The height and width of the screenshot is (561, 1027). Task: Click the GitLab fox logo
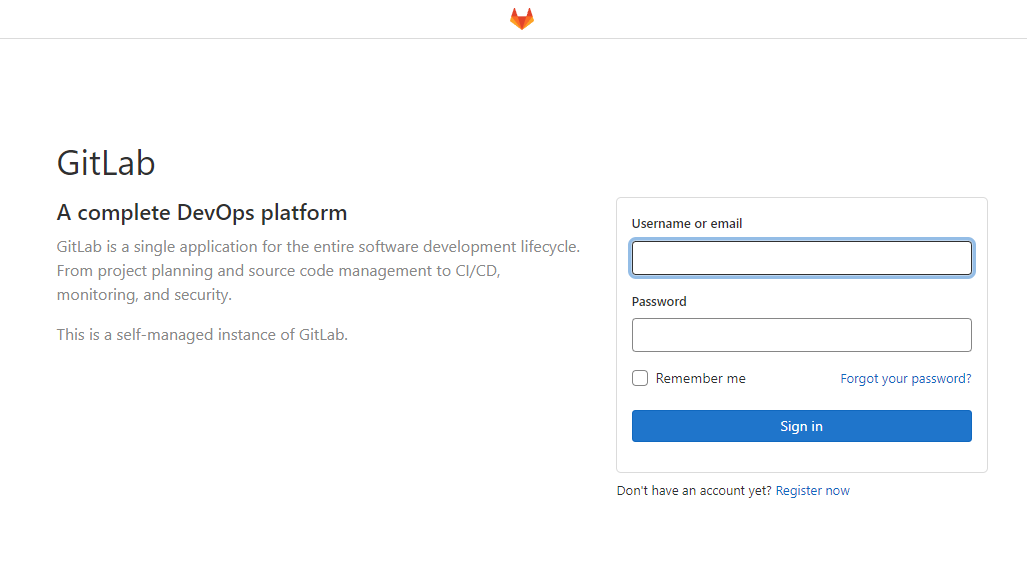[x=521, y=19]
